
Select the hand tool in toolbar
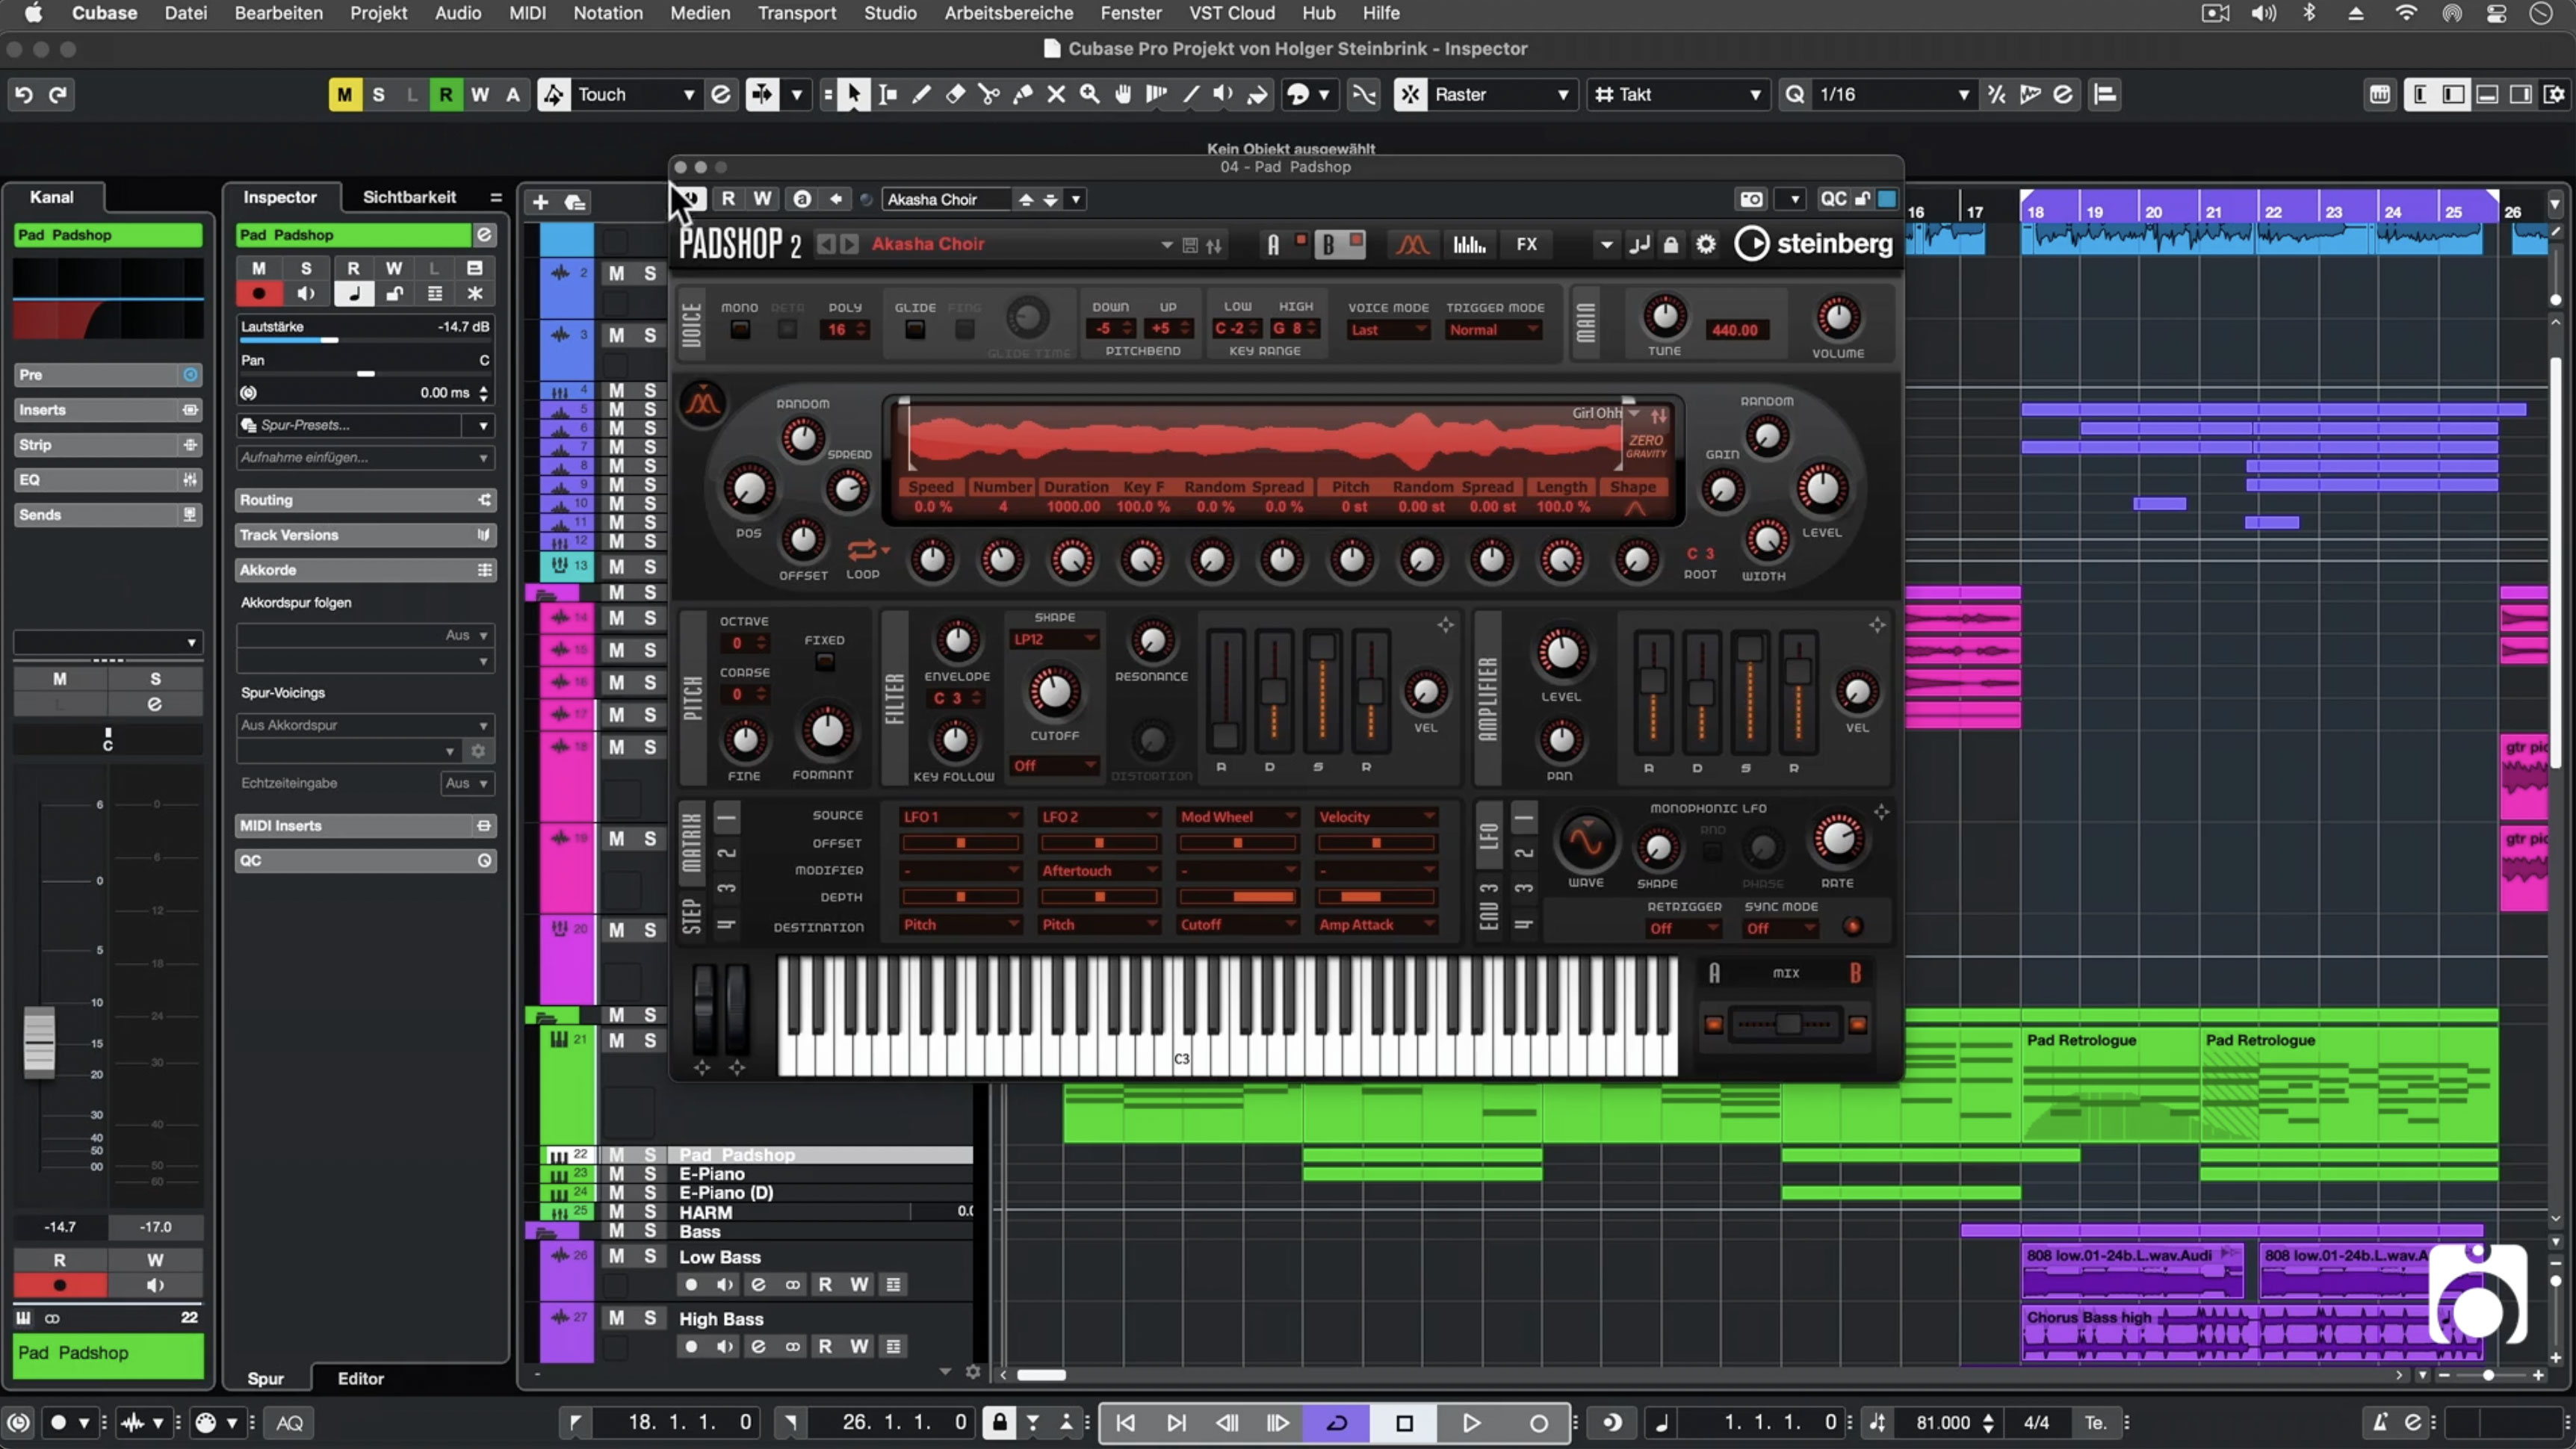click(x=1124, y=94)
